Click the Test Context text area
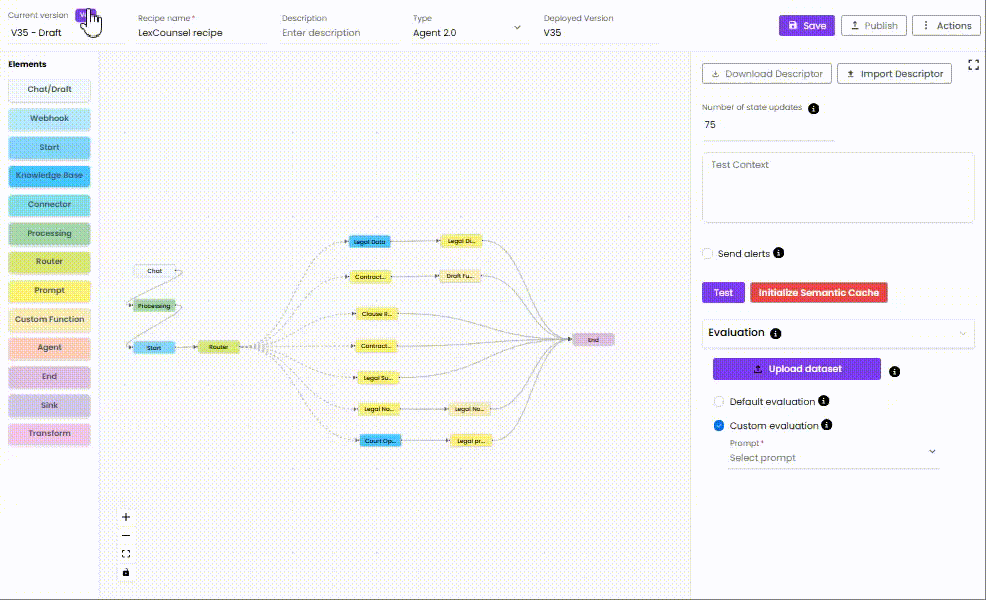 838,188
